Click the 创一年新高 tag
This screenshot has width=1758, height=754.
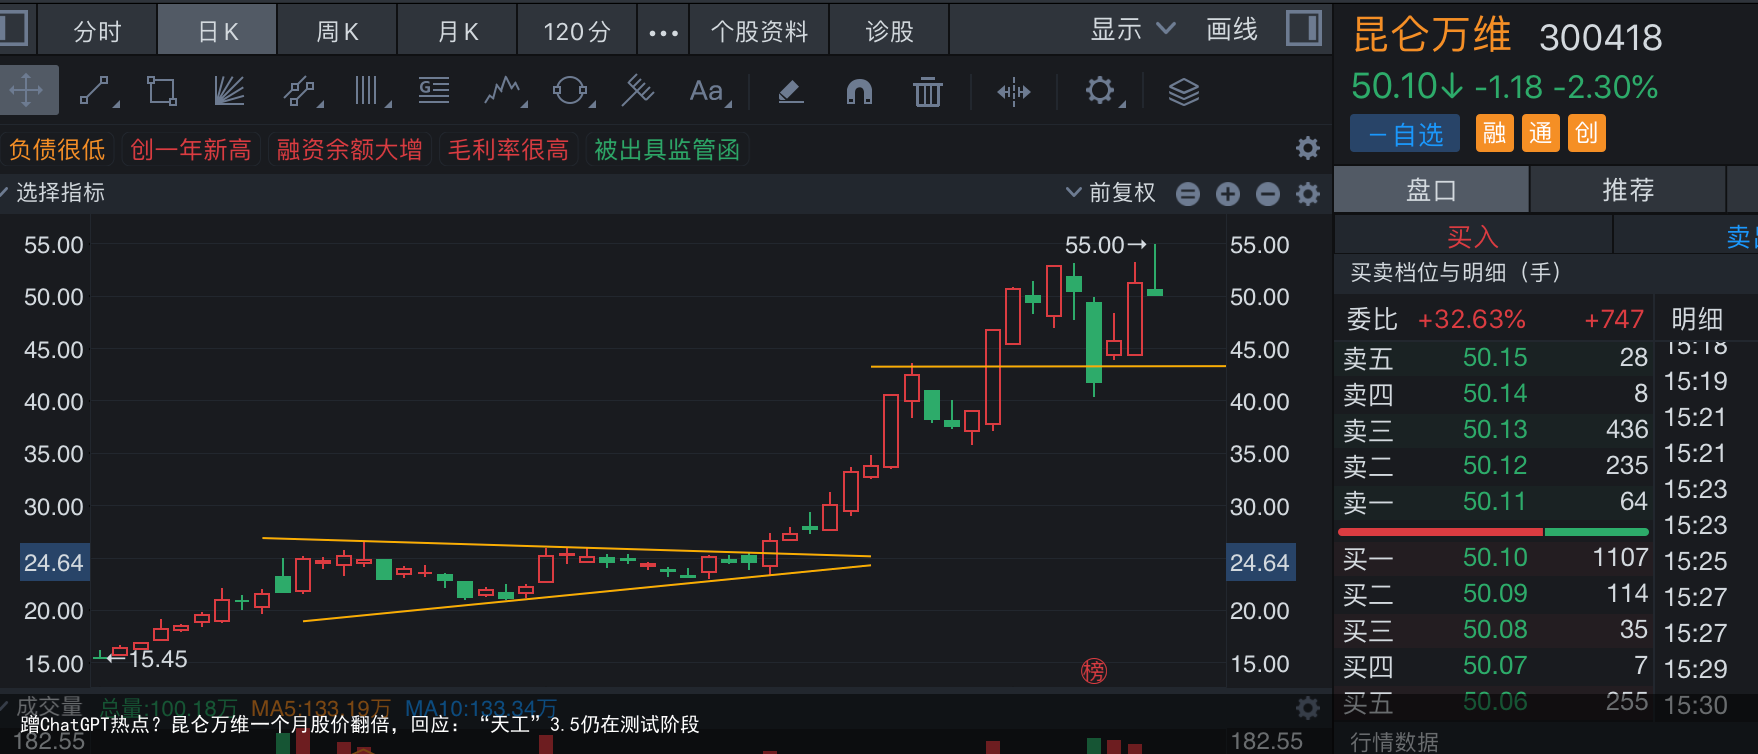point(191,150)
